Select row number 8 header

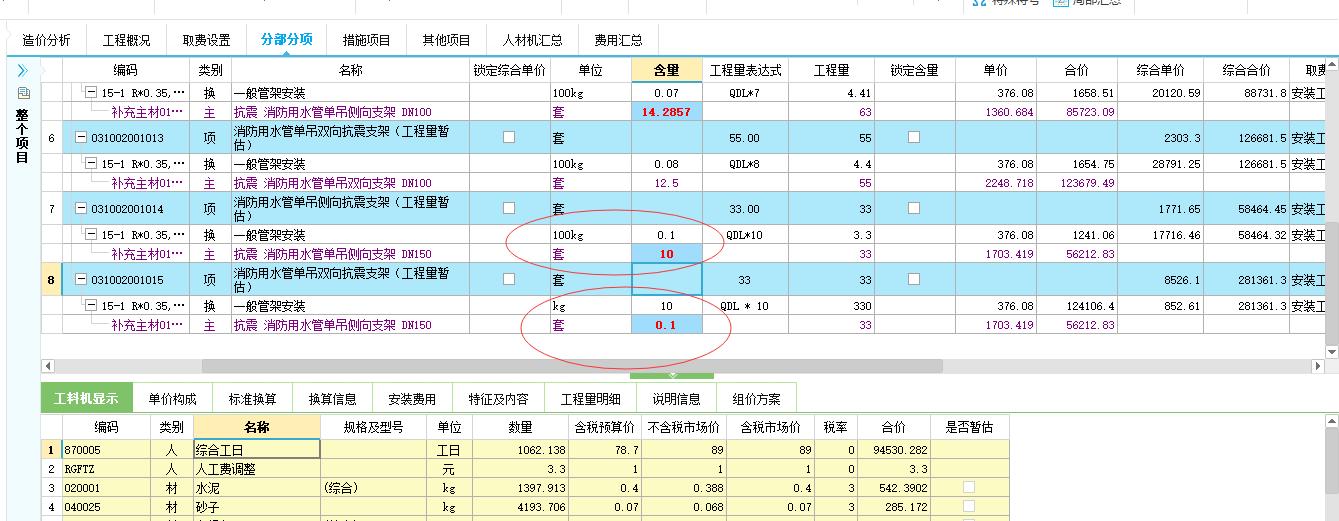pyautogui.click(x=51, y=280)
